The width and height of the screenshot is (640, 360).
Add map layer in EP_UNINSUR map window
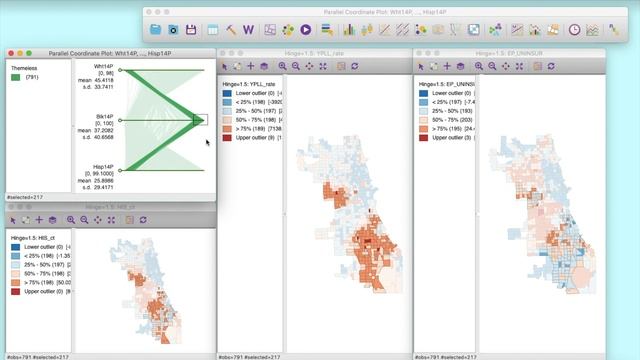pyautogui.click(x=447, y=66)
